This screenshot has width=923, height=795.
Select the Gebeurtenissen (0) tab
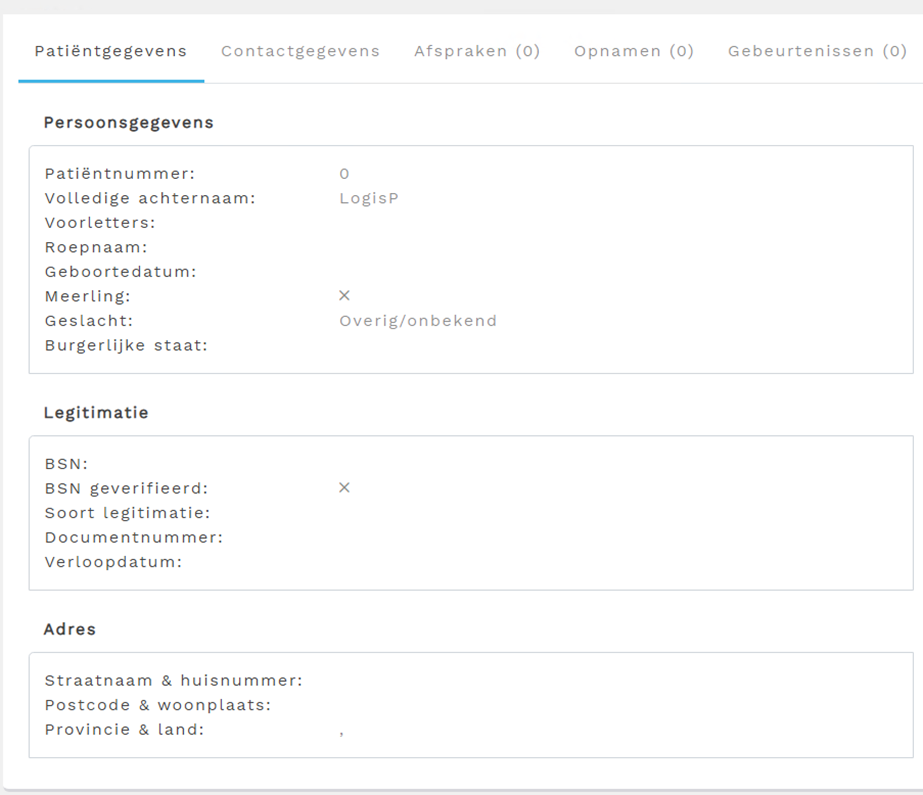(x=817, y=51)
